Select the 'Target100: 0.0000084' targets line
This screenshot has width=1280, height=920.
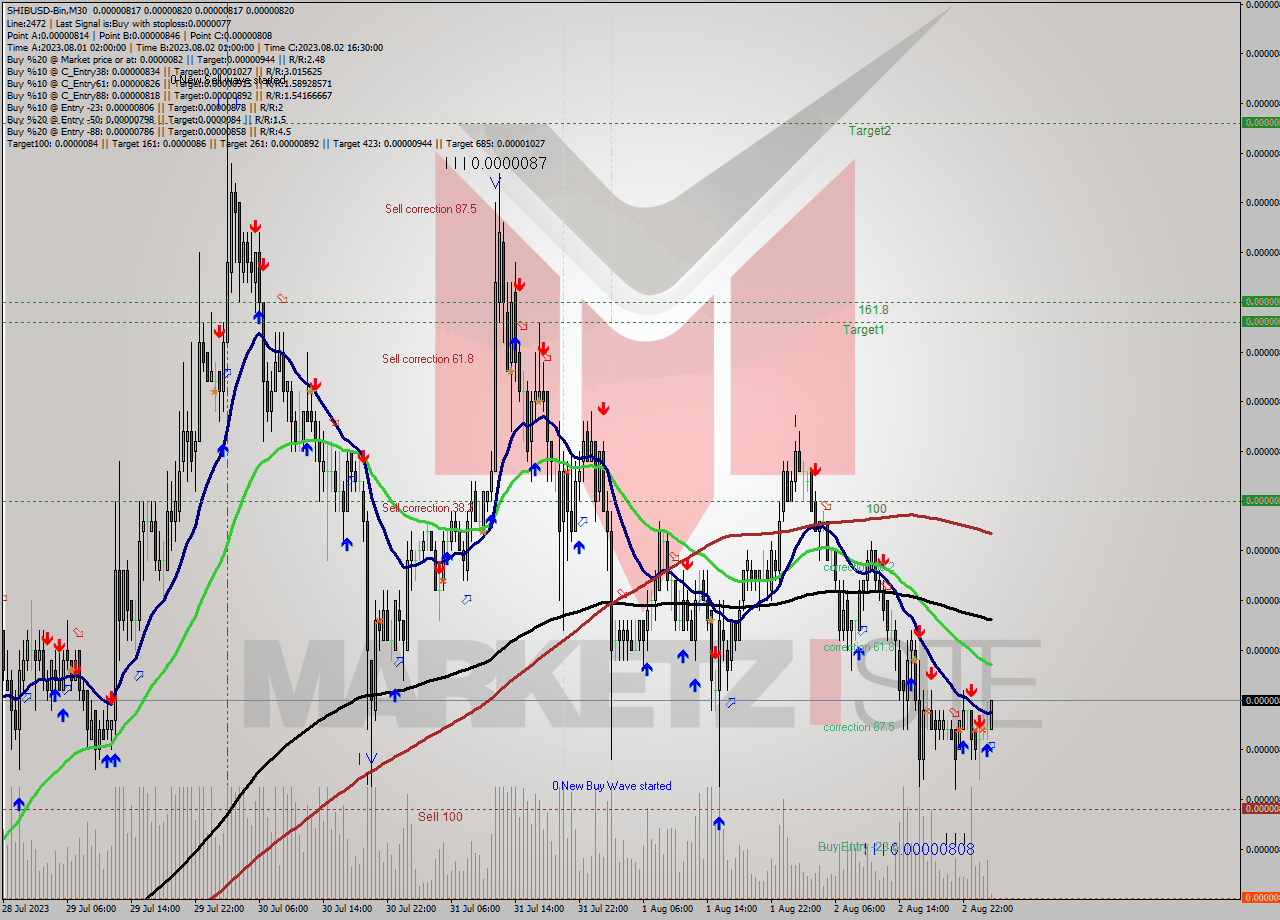point(276,143)
